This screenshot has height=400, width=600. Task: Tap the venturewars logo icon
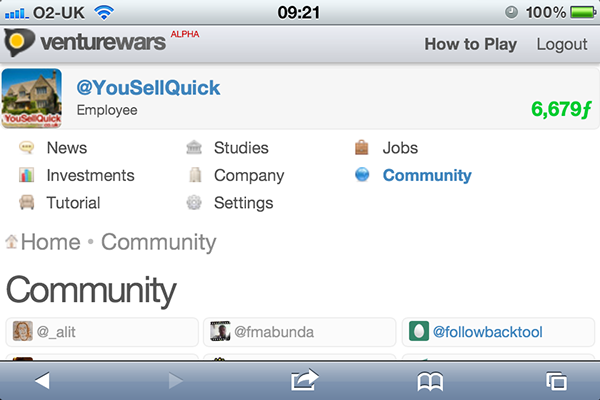pyautogui.click(x=19, y=42)
